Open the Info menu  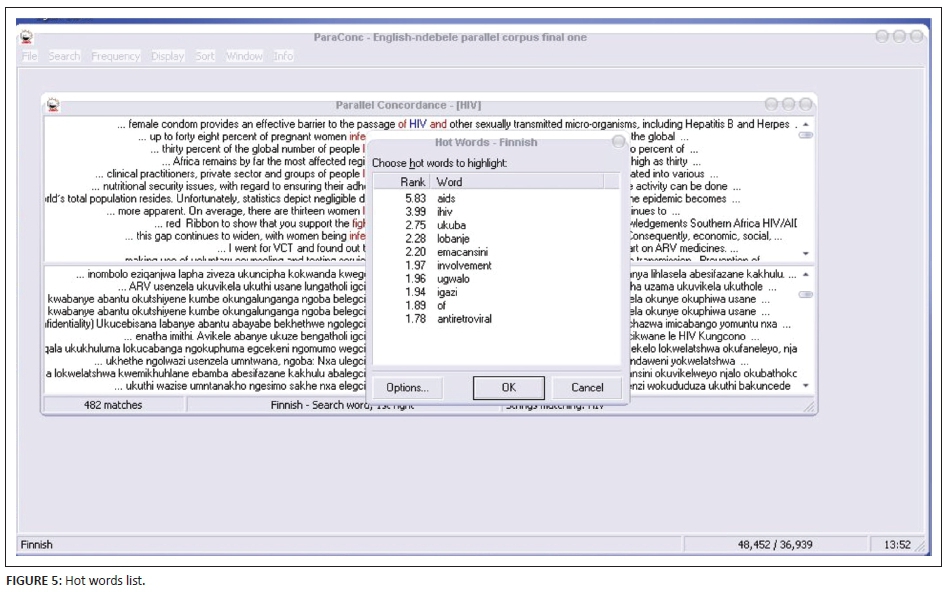(x=284, y=56)
